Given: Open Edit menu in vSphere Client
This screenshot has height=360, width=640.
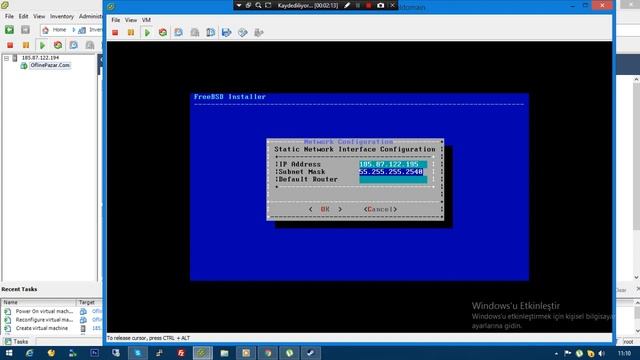Looking at the screenshot, I should tap(24, 16).
